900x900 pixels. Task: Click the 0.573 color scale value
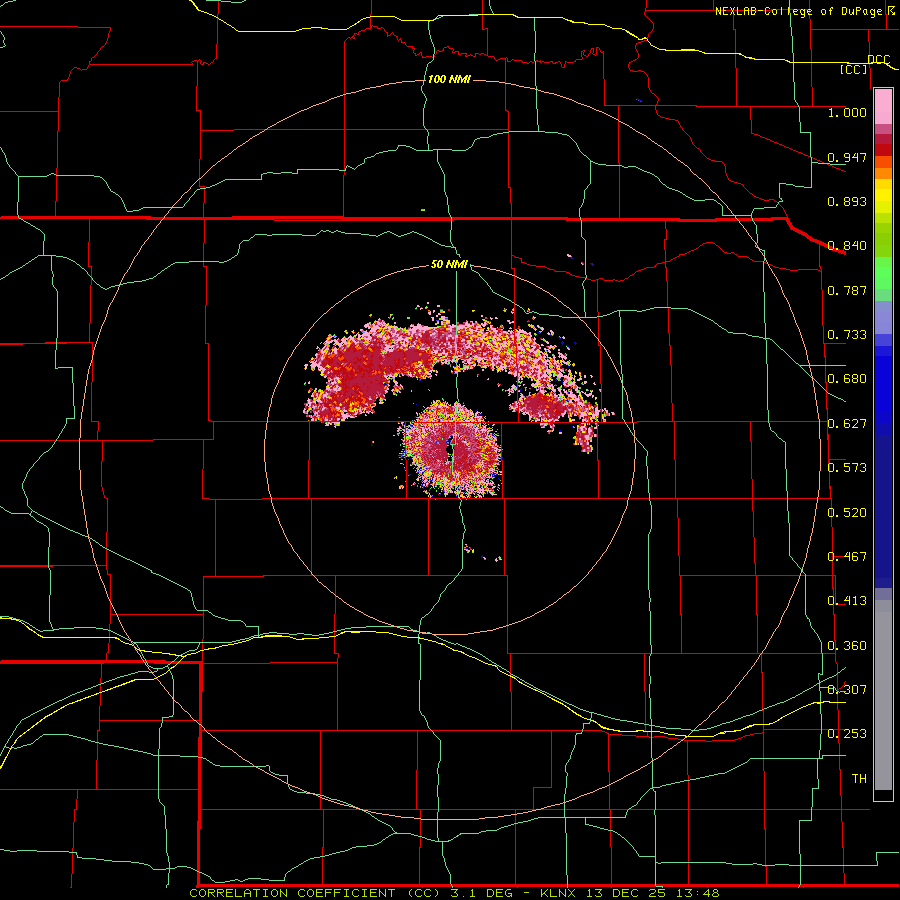(x=847, y=468)
